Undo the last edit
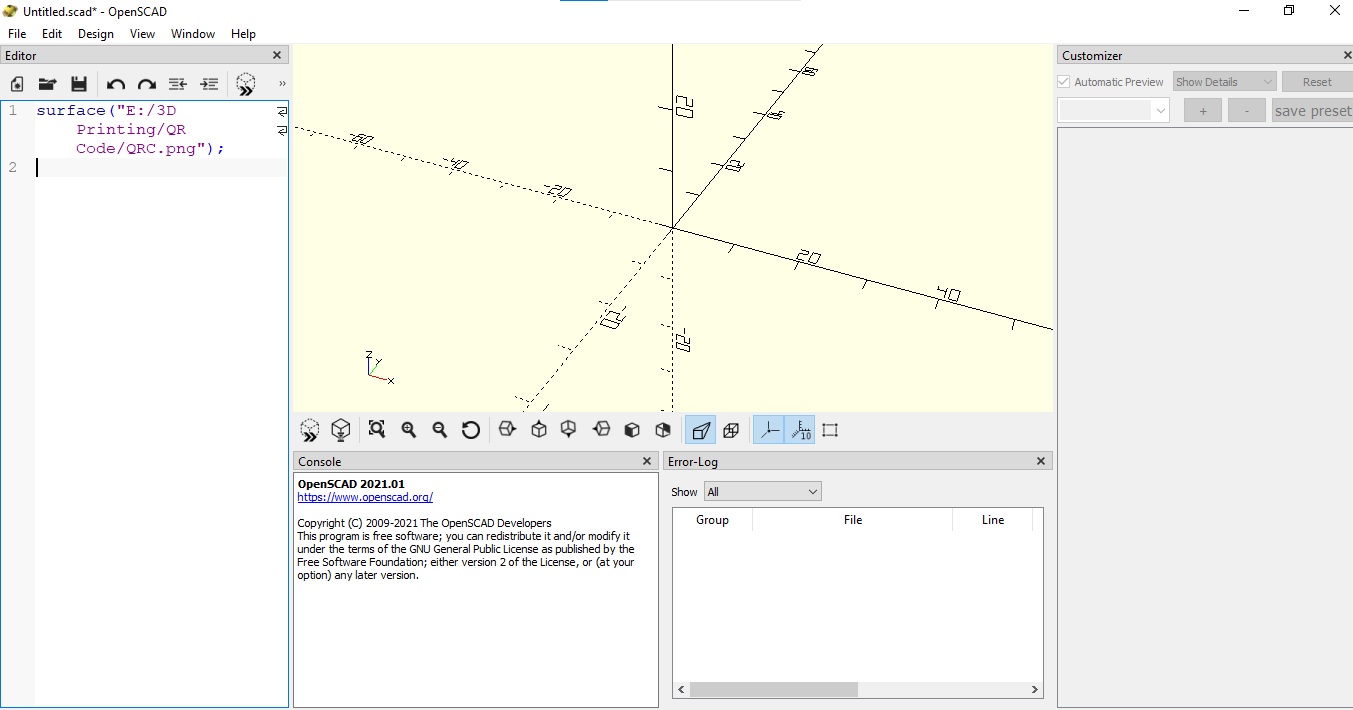 coord(116,84)
